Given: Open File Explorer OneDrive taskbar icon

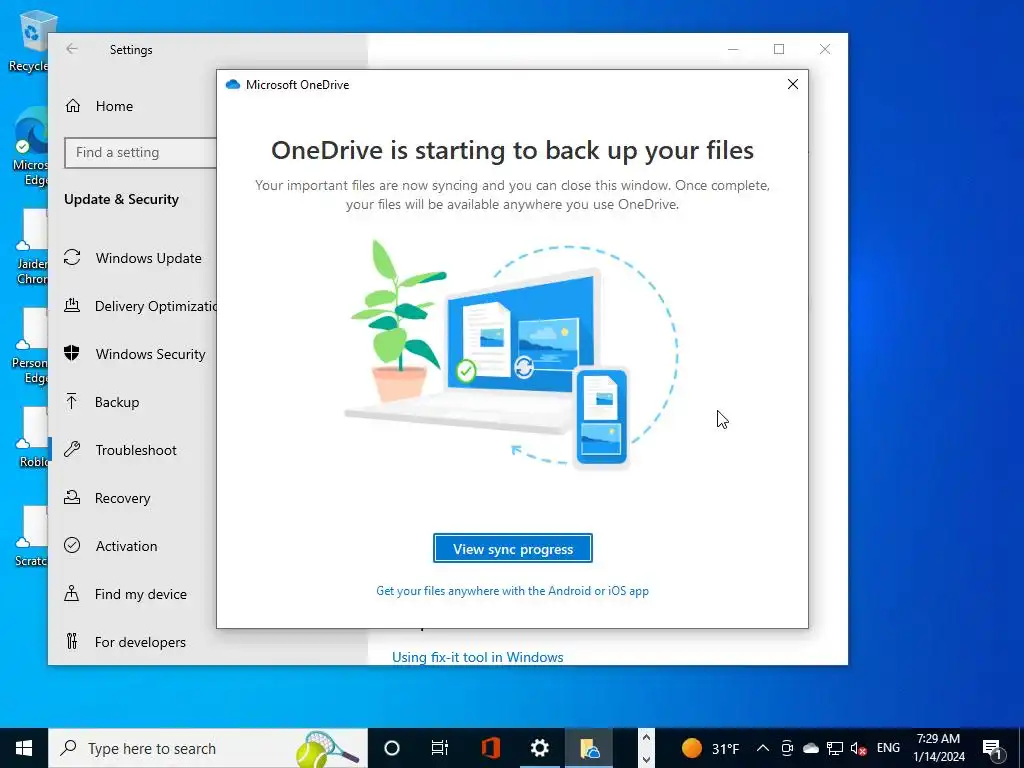Looking at the screenshot, I should (x=589, y=748).
